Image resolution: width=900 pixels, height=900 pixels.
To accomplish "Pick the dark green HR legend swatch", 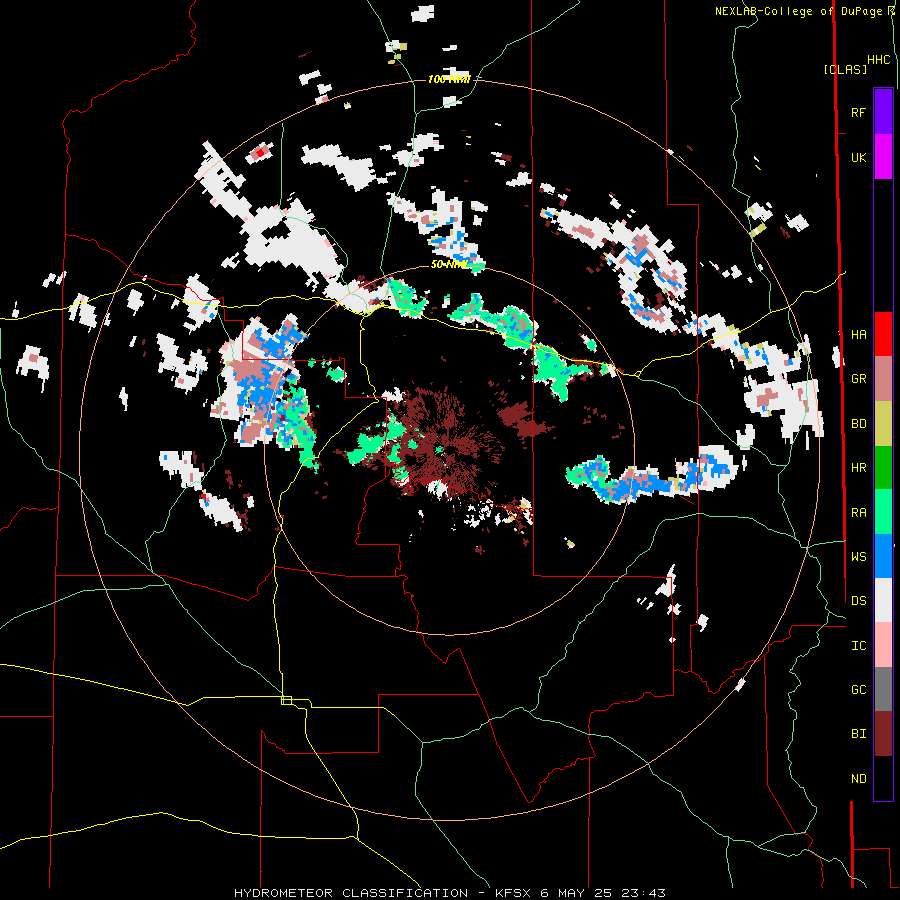I will point(883,468).
